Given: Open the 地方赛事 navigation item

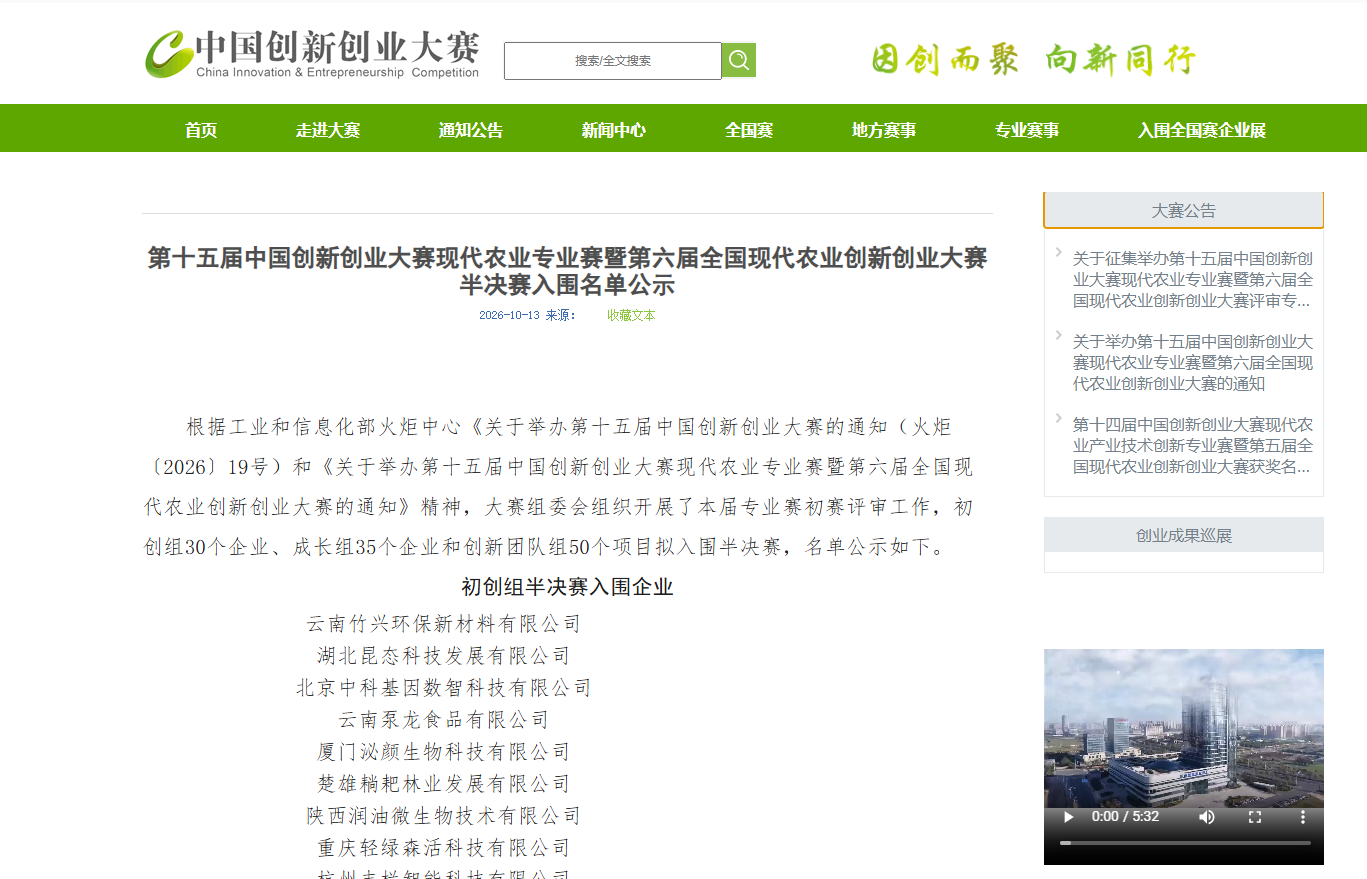Looking at the screenshot, I should click(x=884, y=130).
